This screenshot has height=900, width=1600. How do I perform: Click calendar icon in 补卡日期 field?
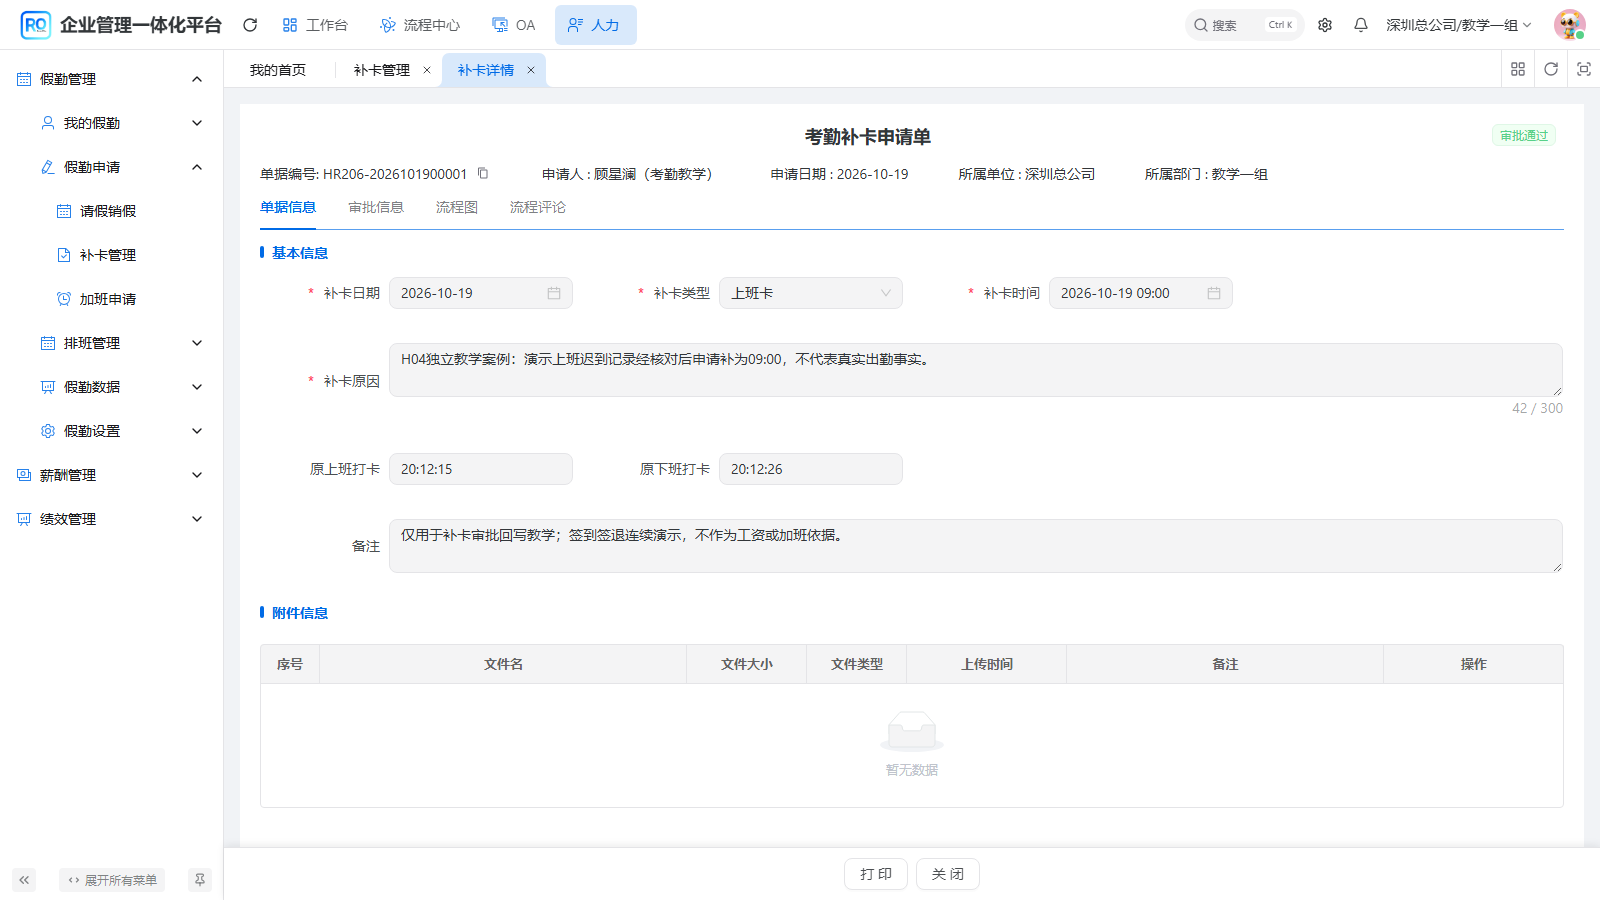coord(554,293)
